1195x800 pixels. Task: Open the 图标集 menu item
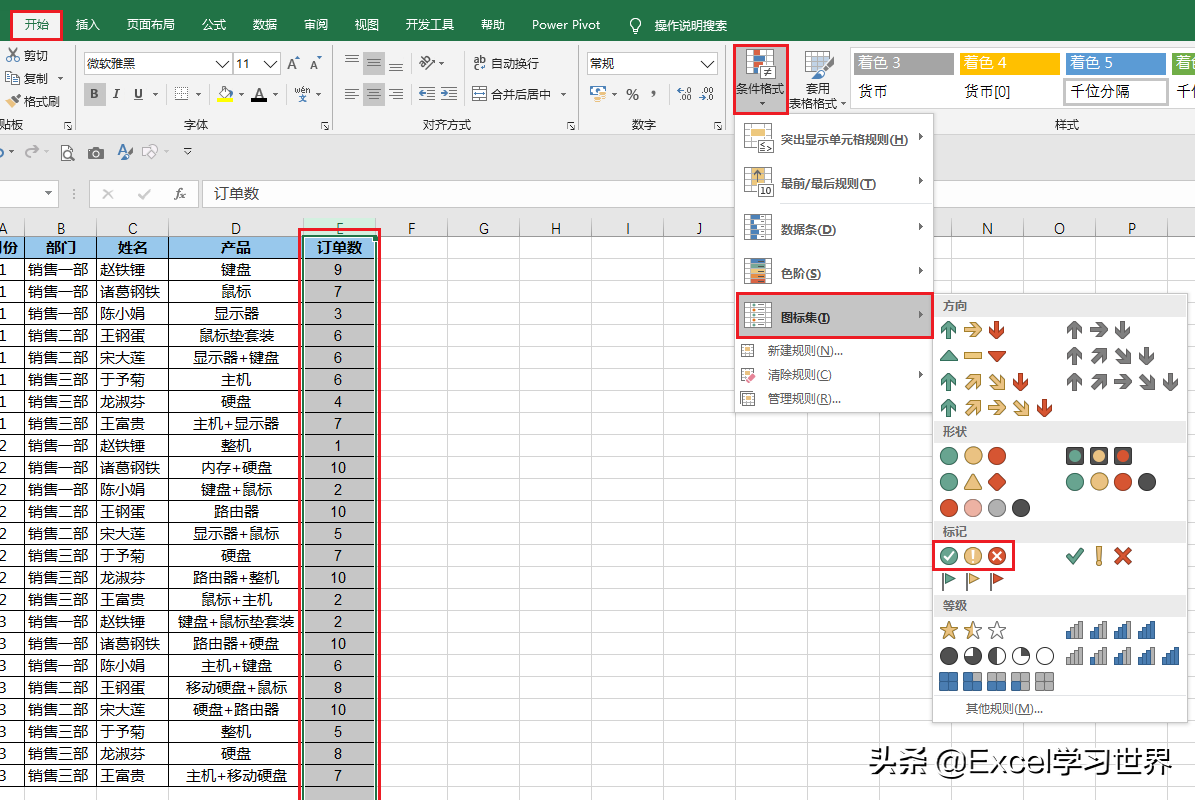click(x=834, y=317)
